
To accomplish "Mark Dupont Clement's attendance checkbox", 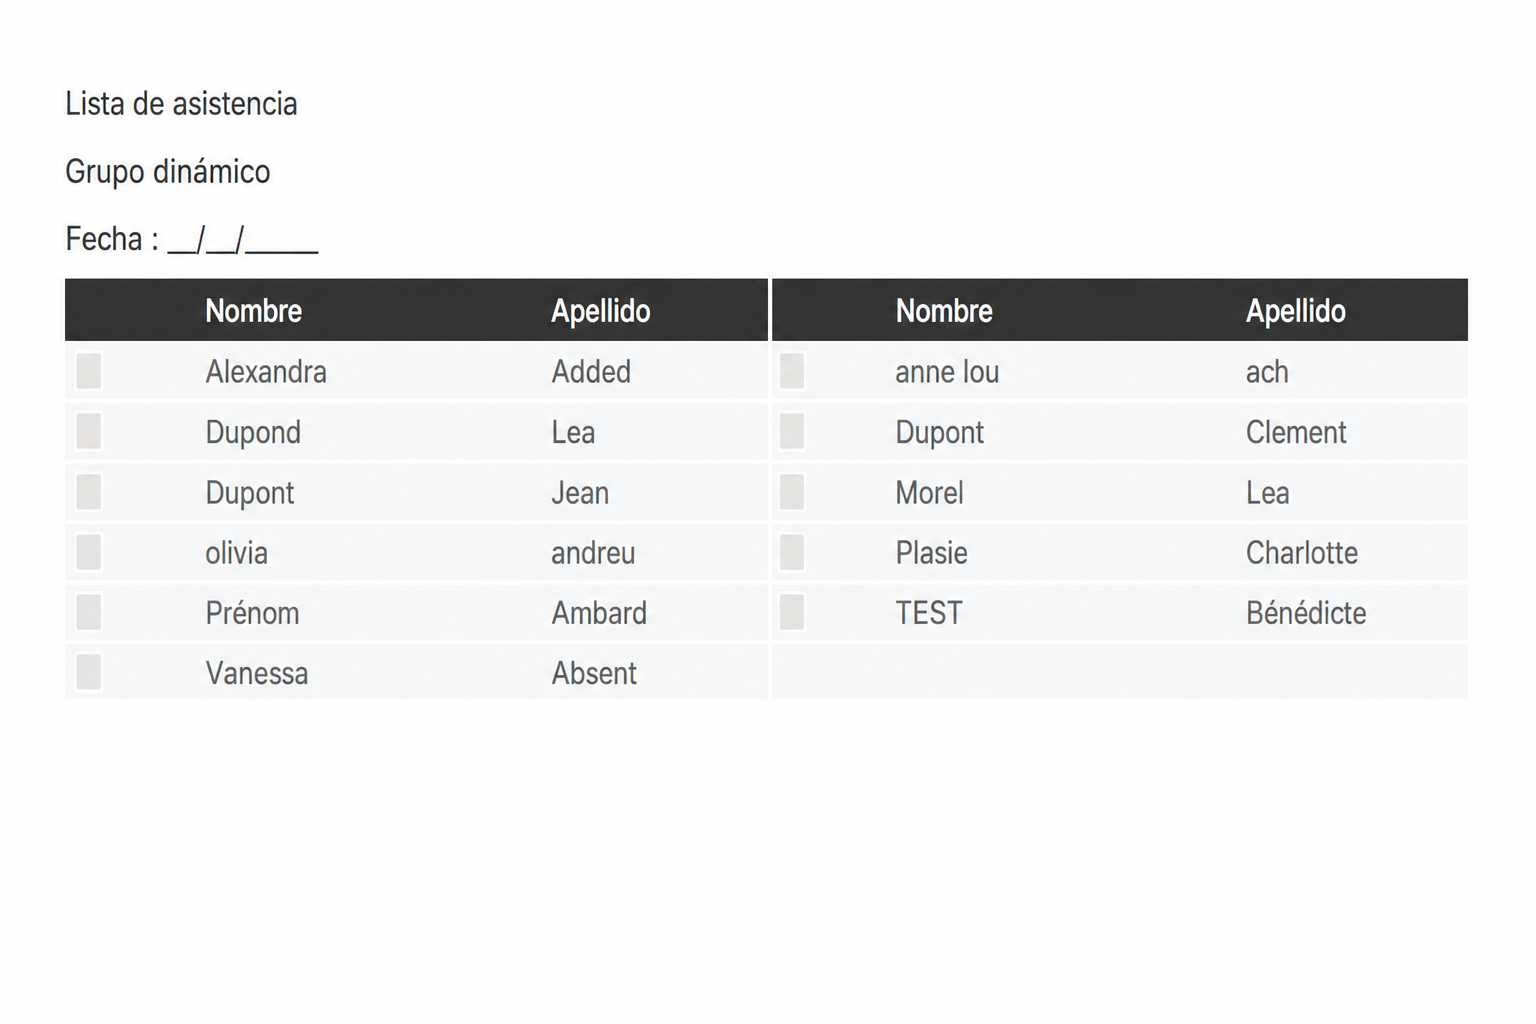I will [792, 432].
